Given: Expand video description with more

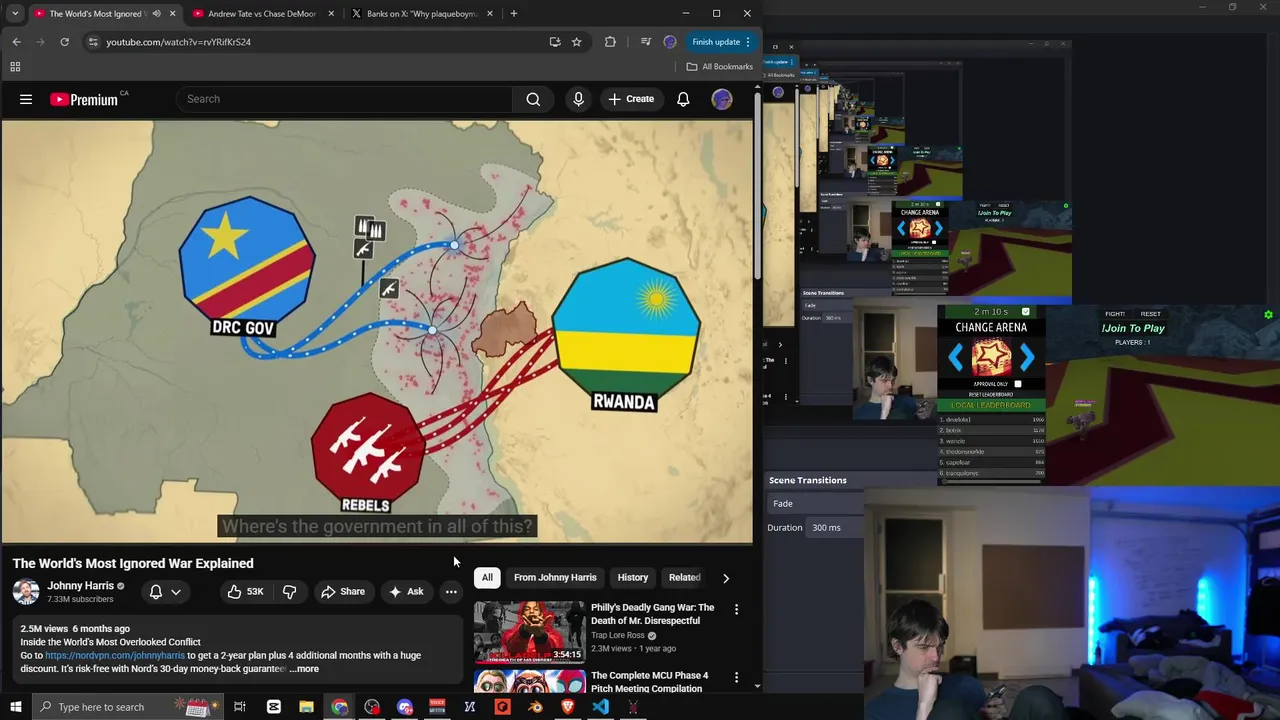Looking at the screenshot, I should click(304, 669).
